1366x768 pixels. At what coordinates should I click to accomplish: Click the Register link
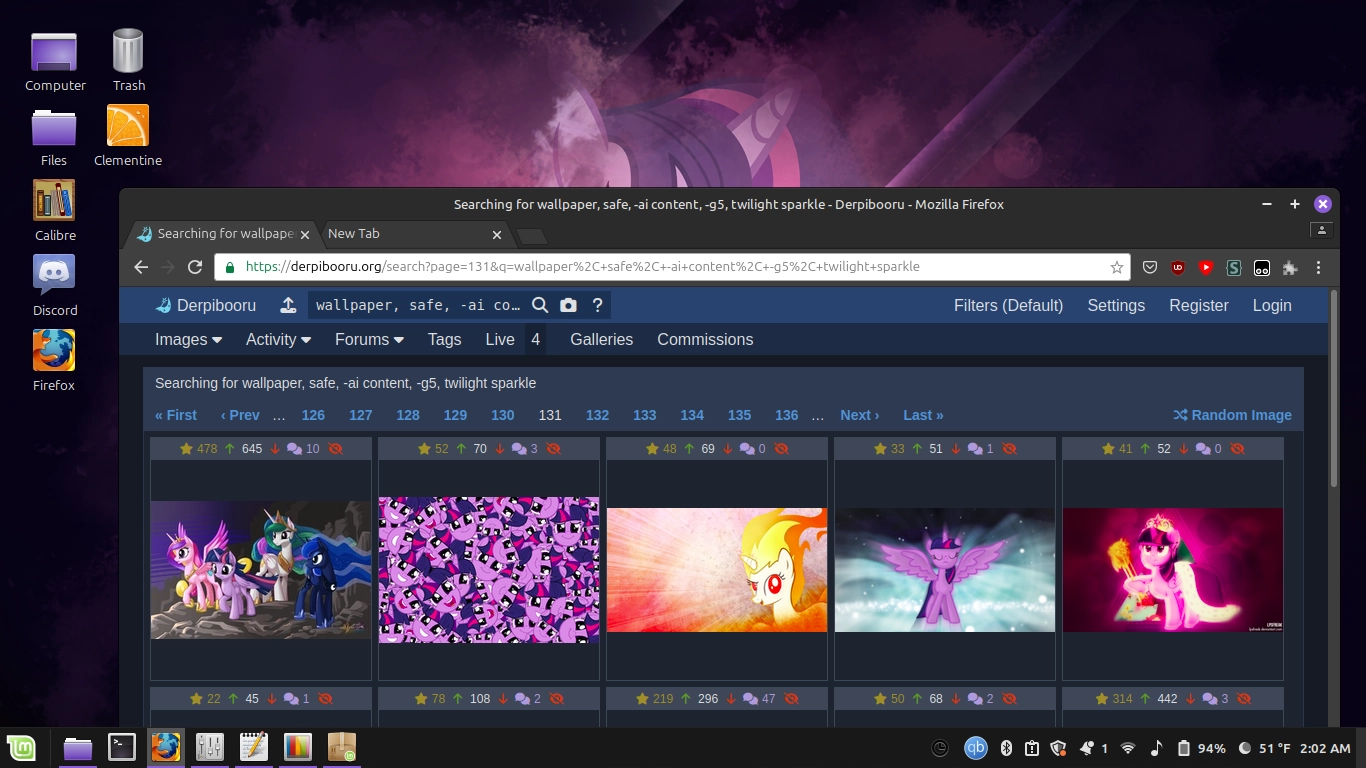pos(1199,305)
